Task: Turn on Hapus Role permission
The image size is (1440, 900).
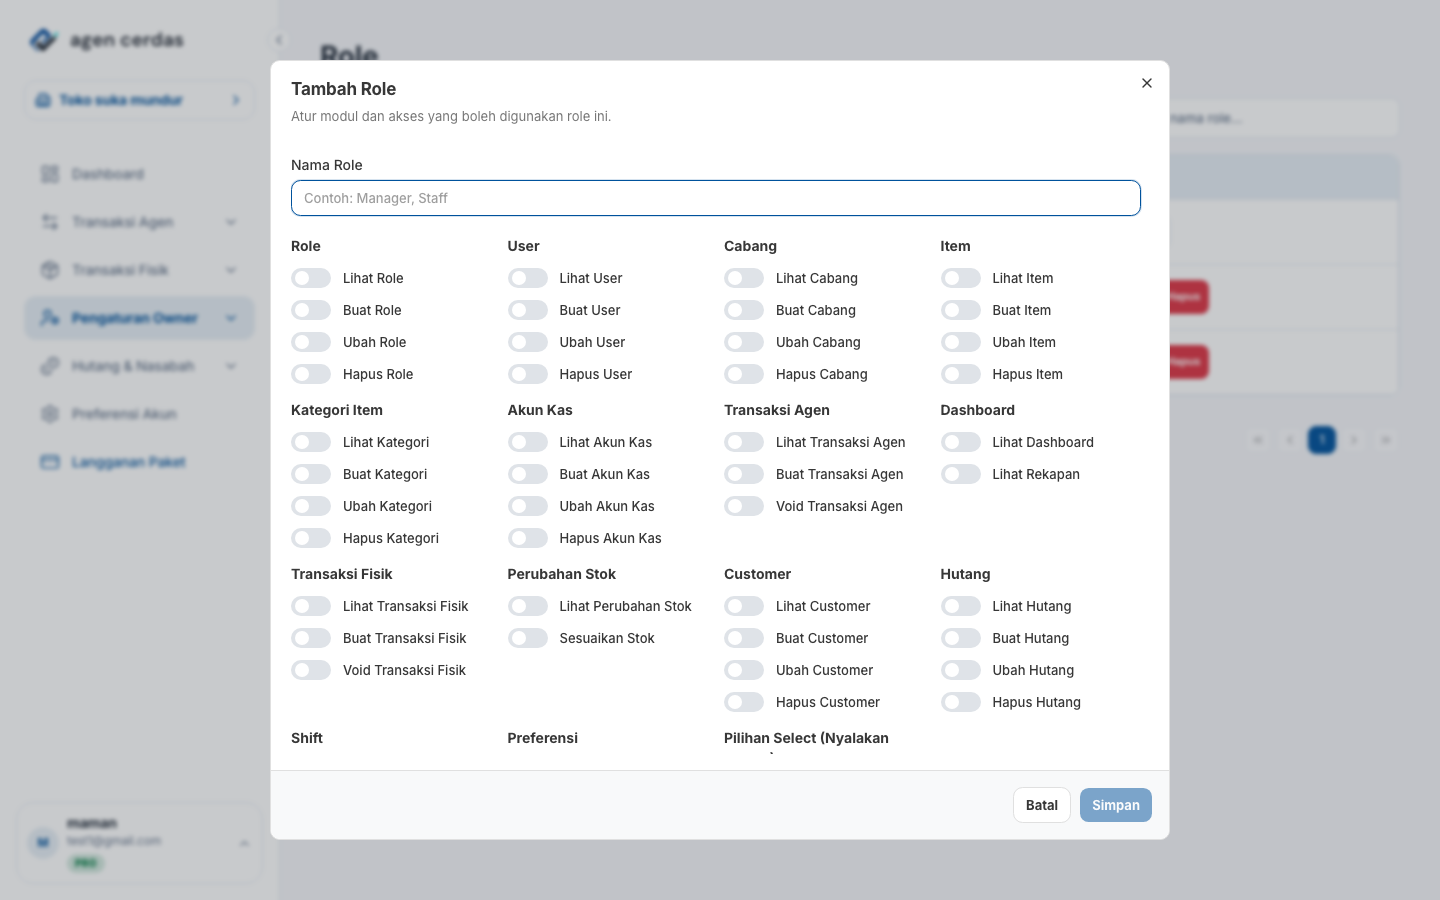Action: [x=311, y=374]
